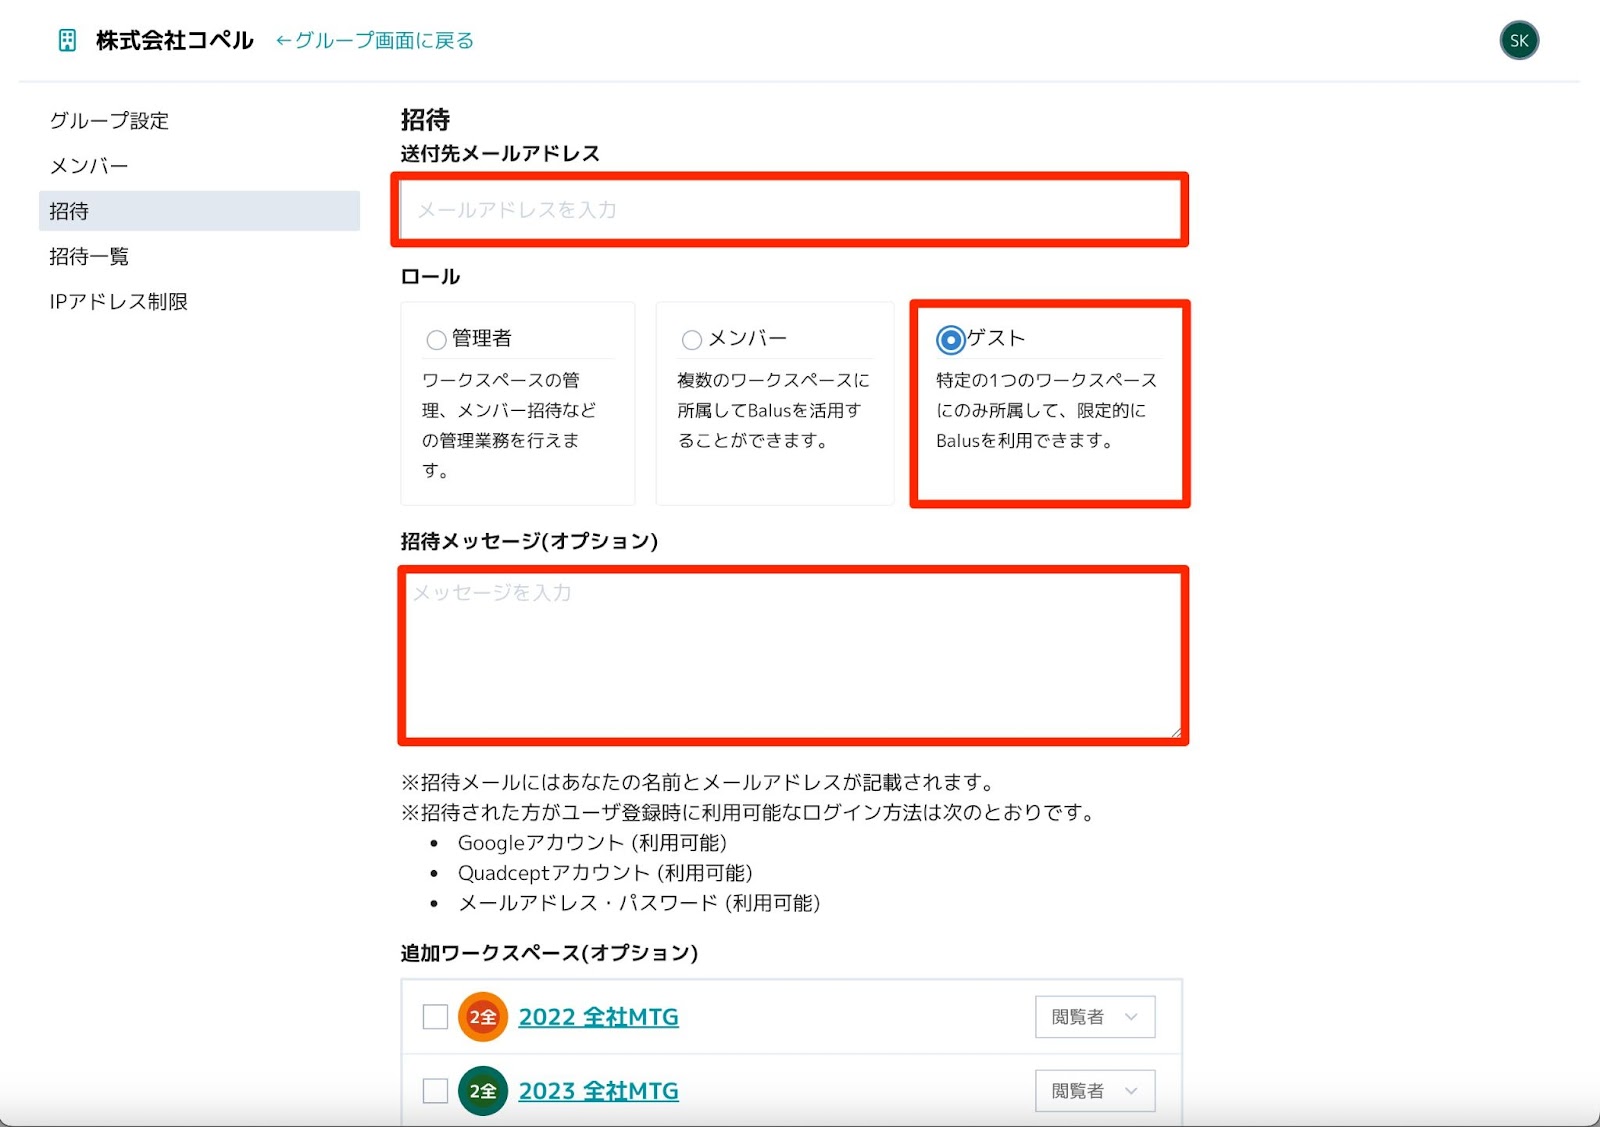Open the 2022 全社MTG link
This screenshot has width=1600, height=1127.
point(598,1017)
